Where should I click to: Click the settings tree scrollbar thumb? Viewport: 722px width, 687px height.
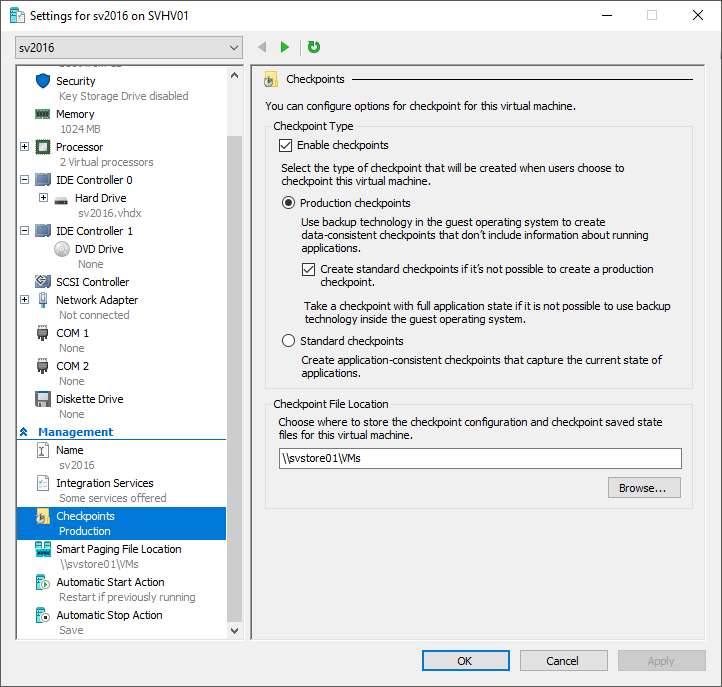(x=234, y=378)
